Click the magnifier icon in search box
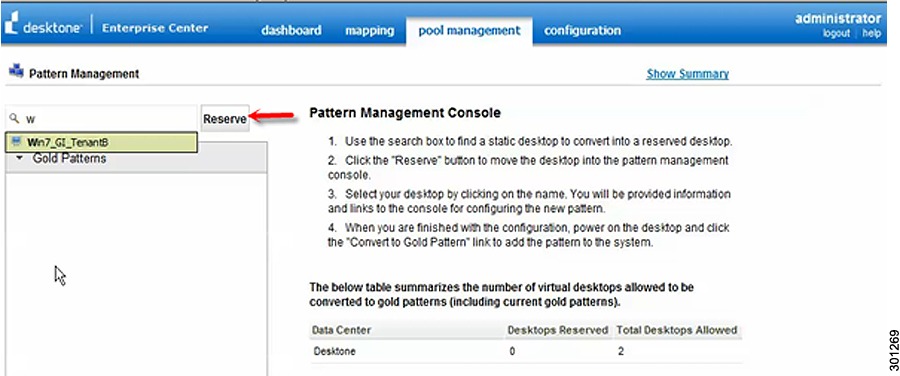The image size is (900, 376). coord(15,118)
